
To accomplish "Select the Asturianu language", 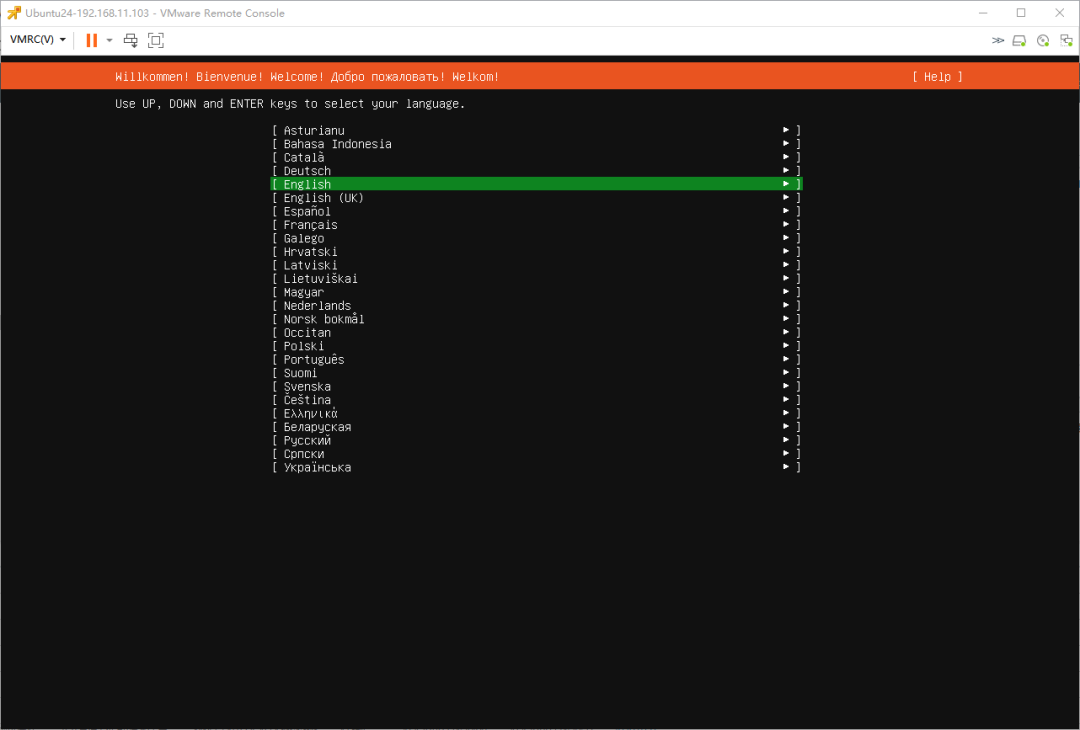I will pyautogui.click(x=537, y=130).
